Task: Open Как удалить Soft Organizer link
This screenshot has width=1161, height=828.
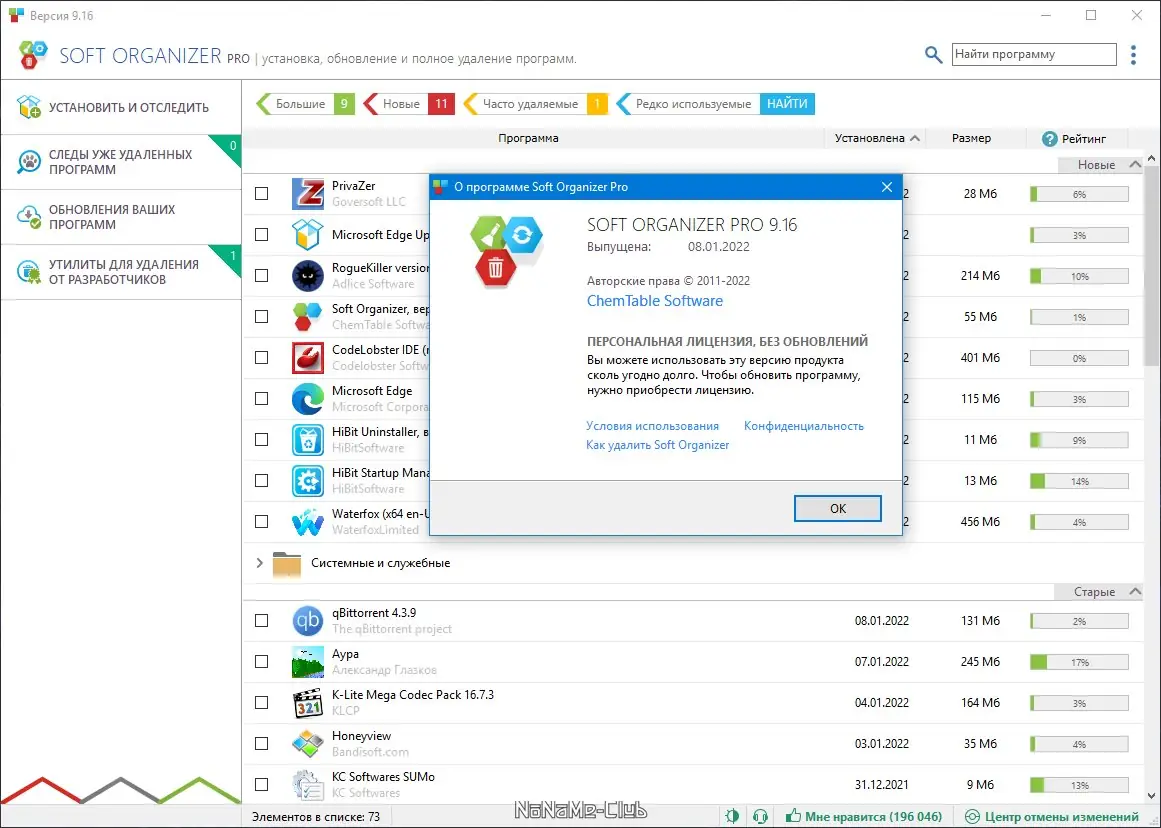Action: [658, 445]
